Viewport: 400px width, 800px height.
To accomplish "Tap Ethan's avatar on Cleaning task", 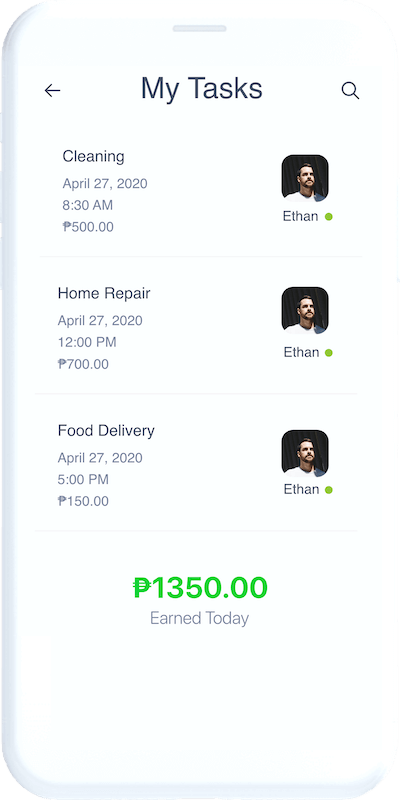I will pyautogui.click(x=305, y=178).
